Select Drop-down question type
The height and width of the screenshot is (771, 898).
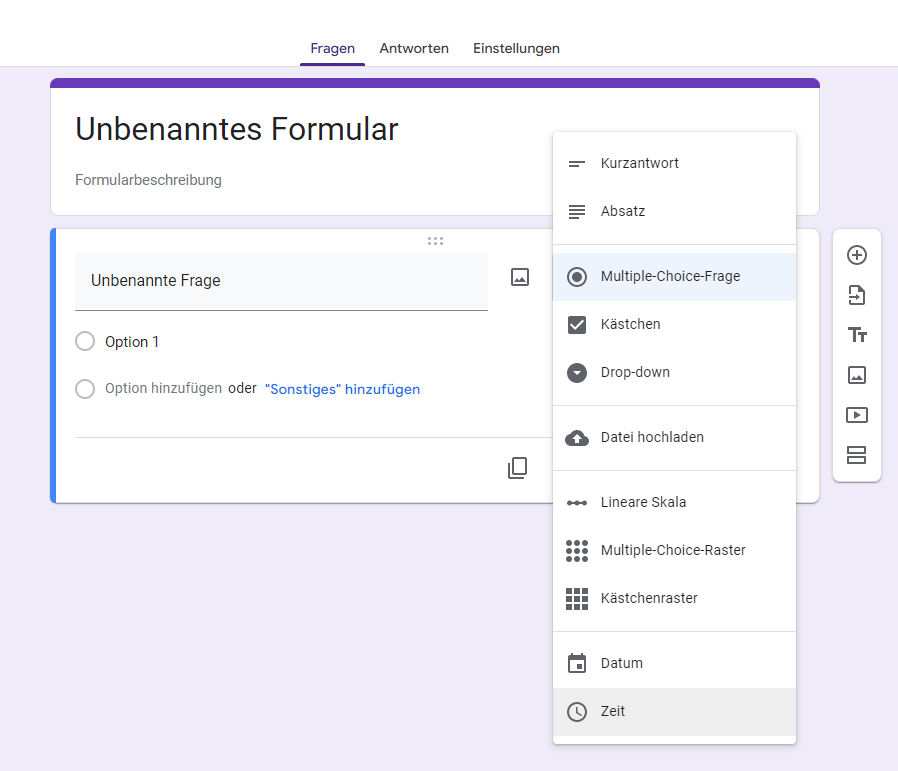(x=635, y=373)
